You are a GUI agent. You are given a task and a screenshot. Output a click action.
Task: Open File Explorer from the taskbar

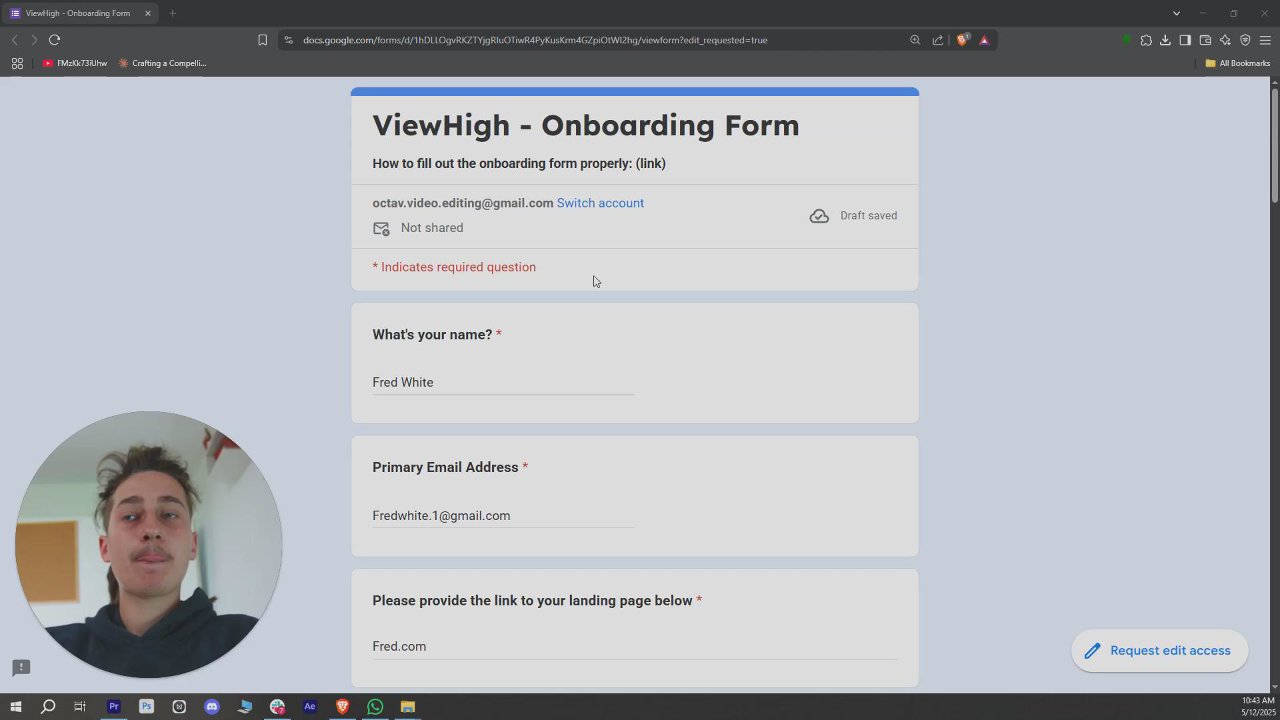coord(408,707)
